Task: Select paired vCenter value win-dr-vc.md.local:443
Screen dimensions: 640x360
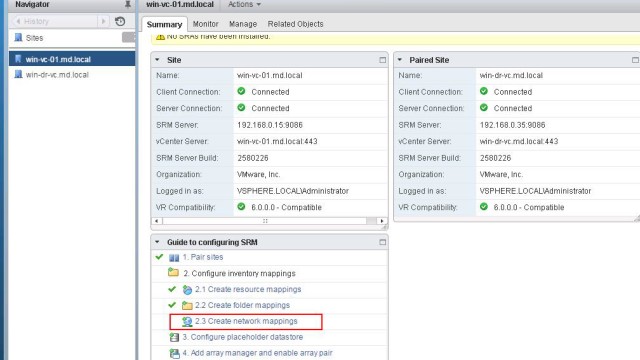Action: tap(519, 141)
